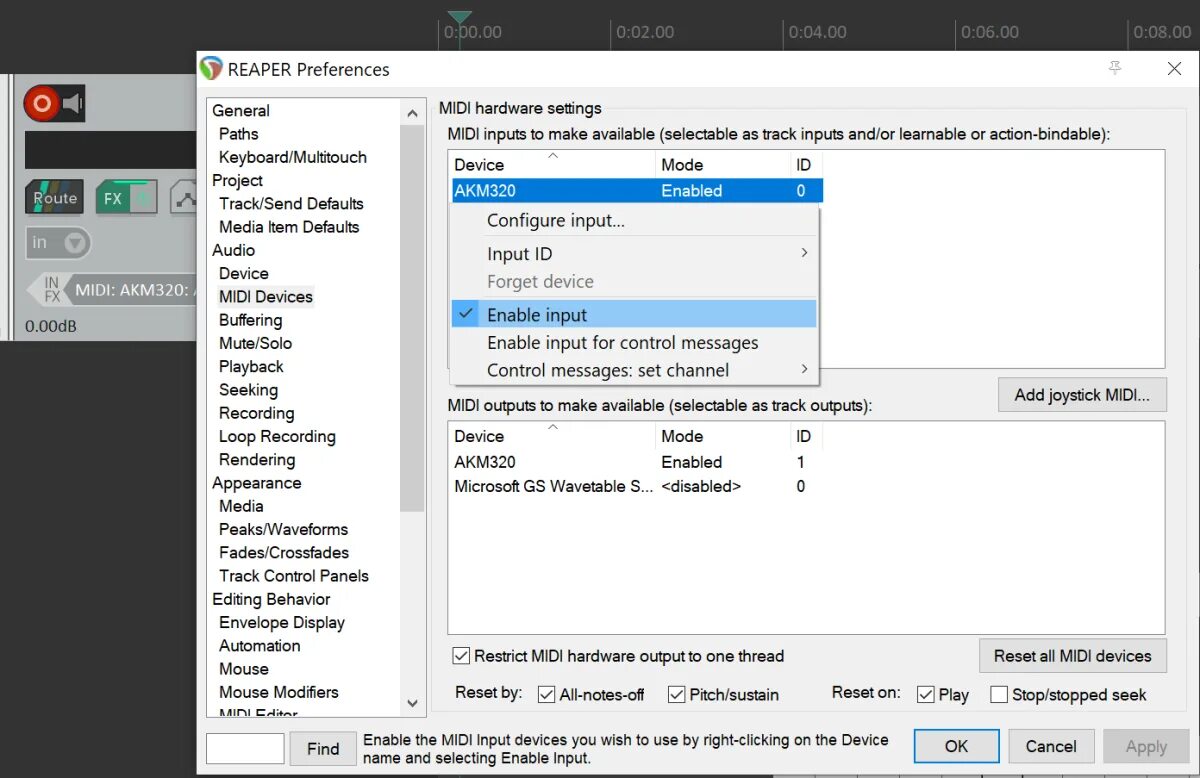The height and width of the screenshot is (778, 1200).
Task: Select Enable input for control messages
Action: 634,343
